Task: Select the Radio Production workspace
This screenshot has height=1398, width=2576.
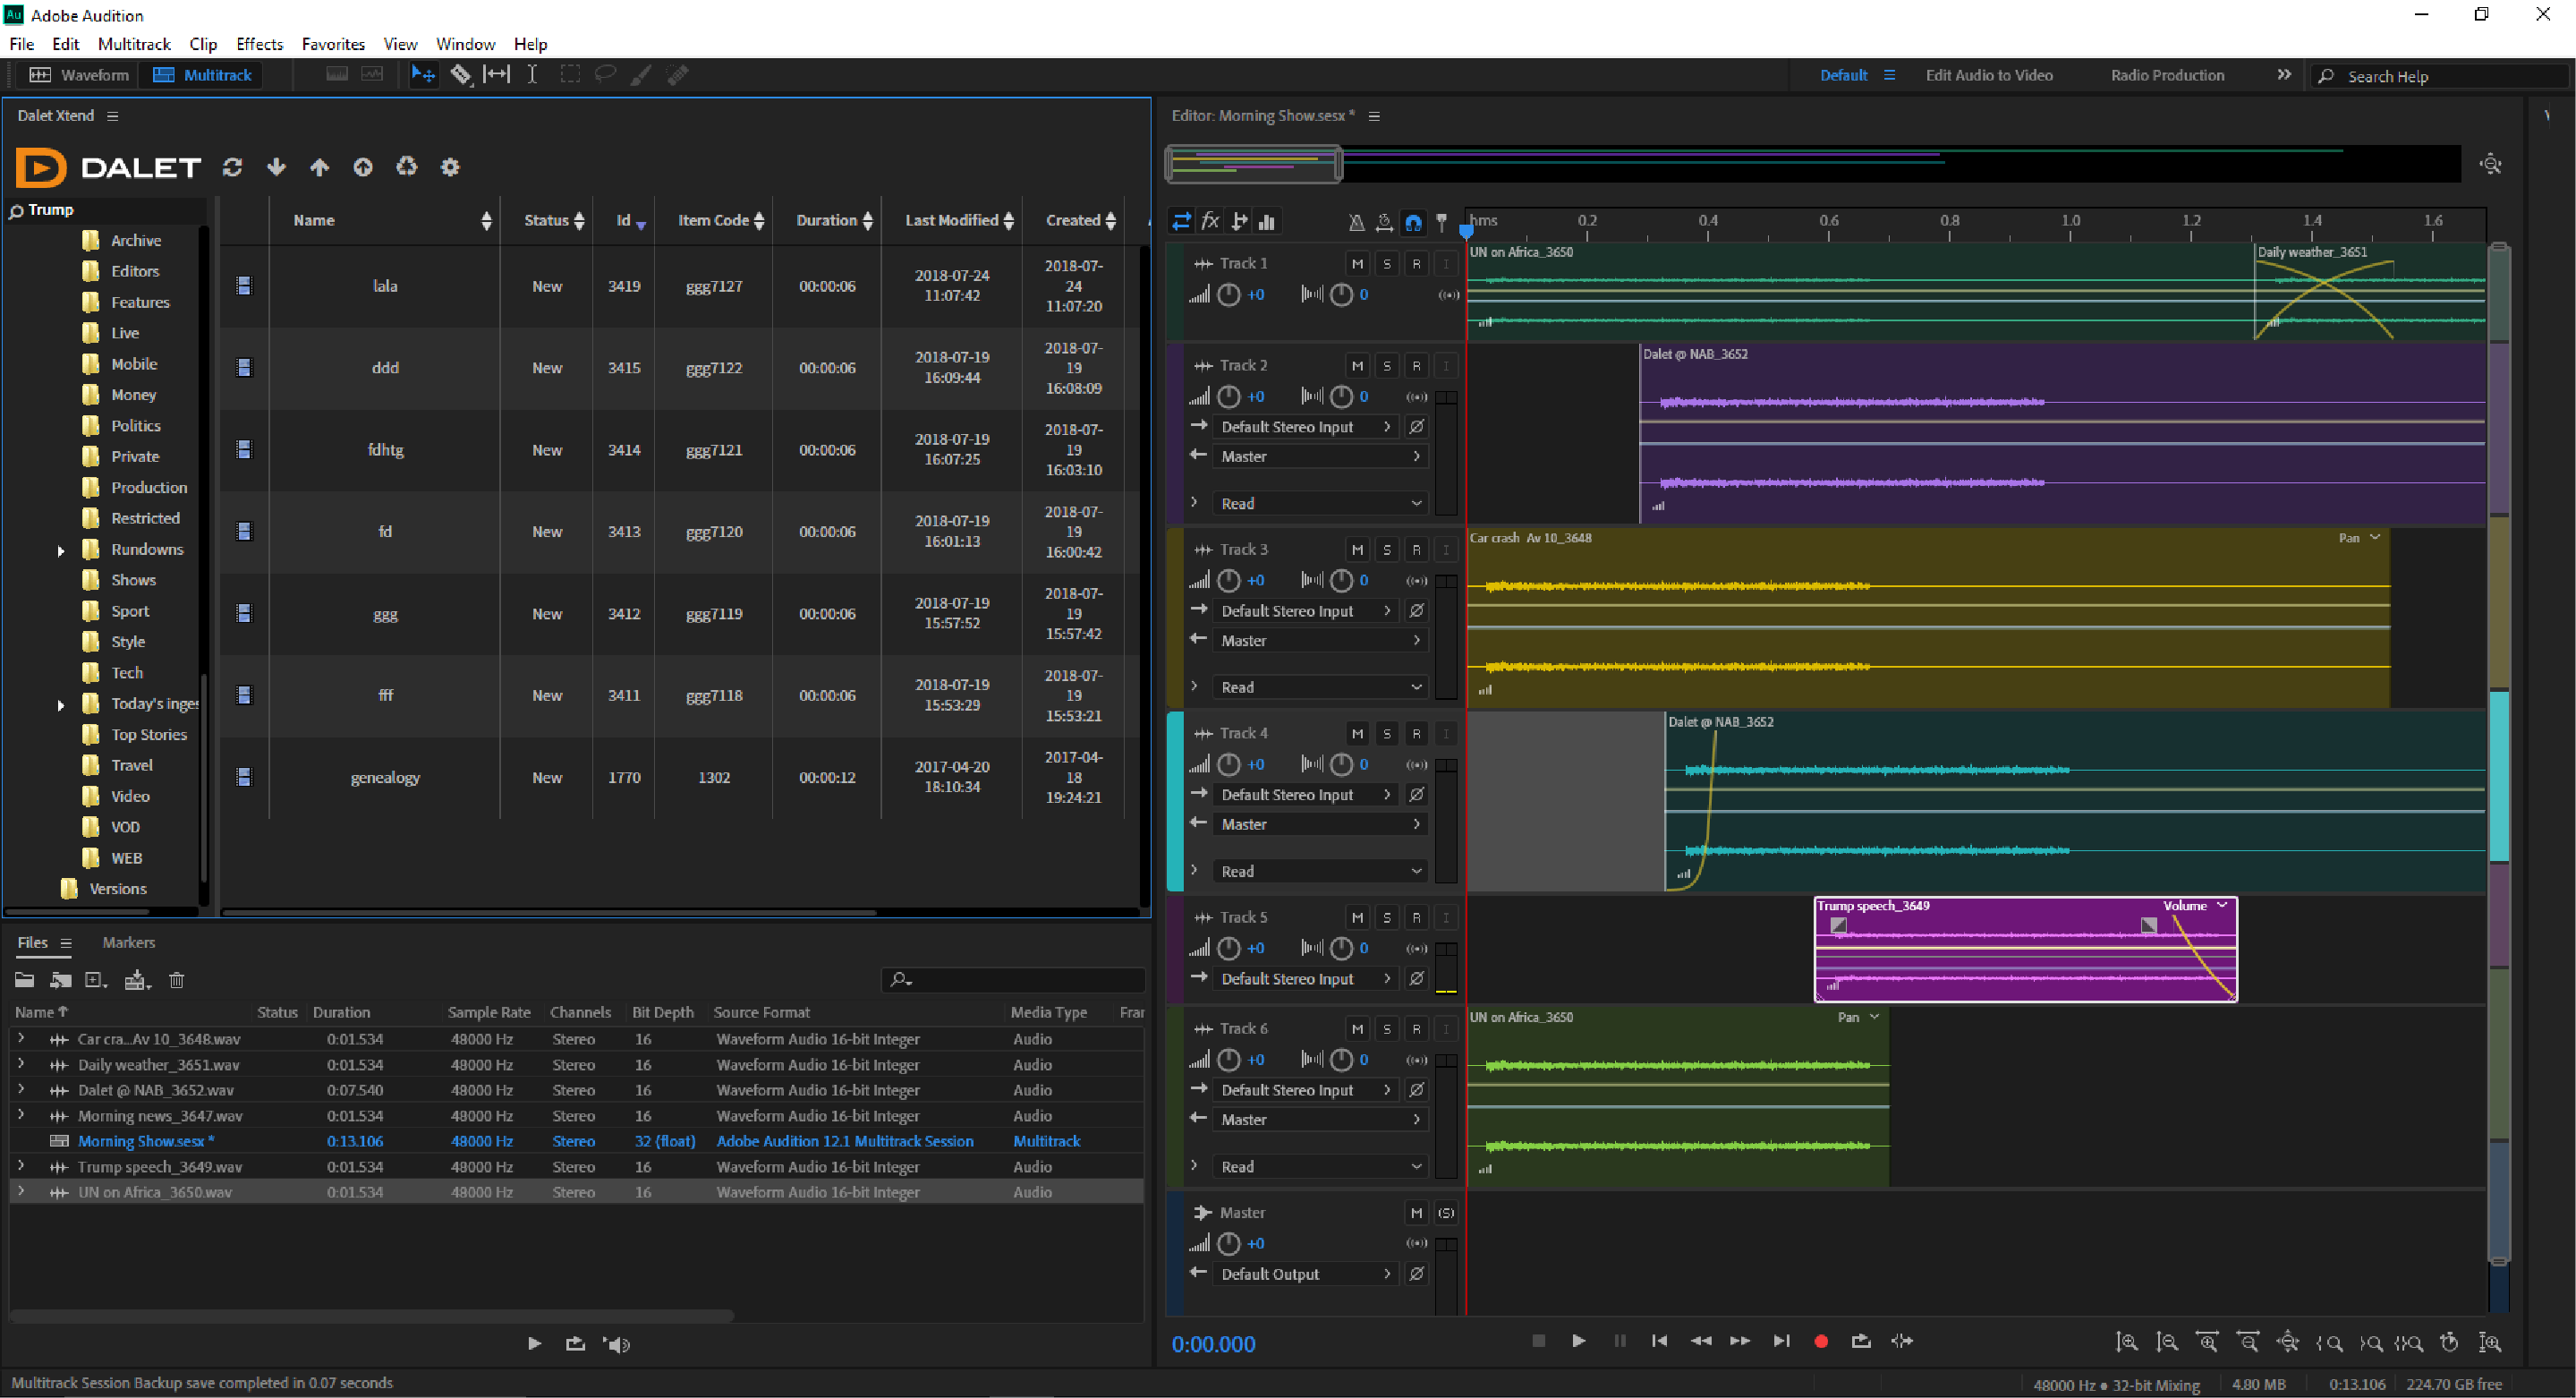Action: tap(2167, 75)
